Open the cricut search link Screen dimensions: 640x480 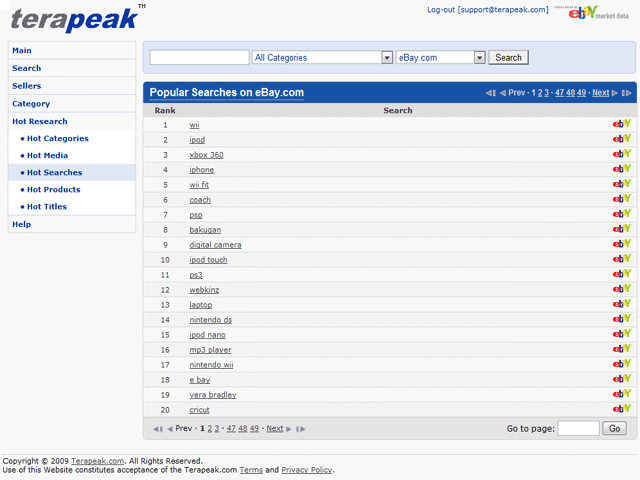click(199, 410)
